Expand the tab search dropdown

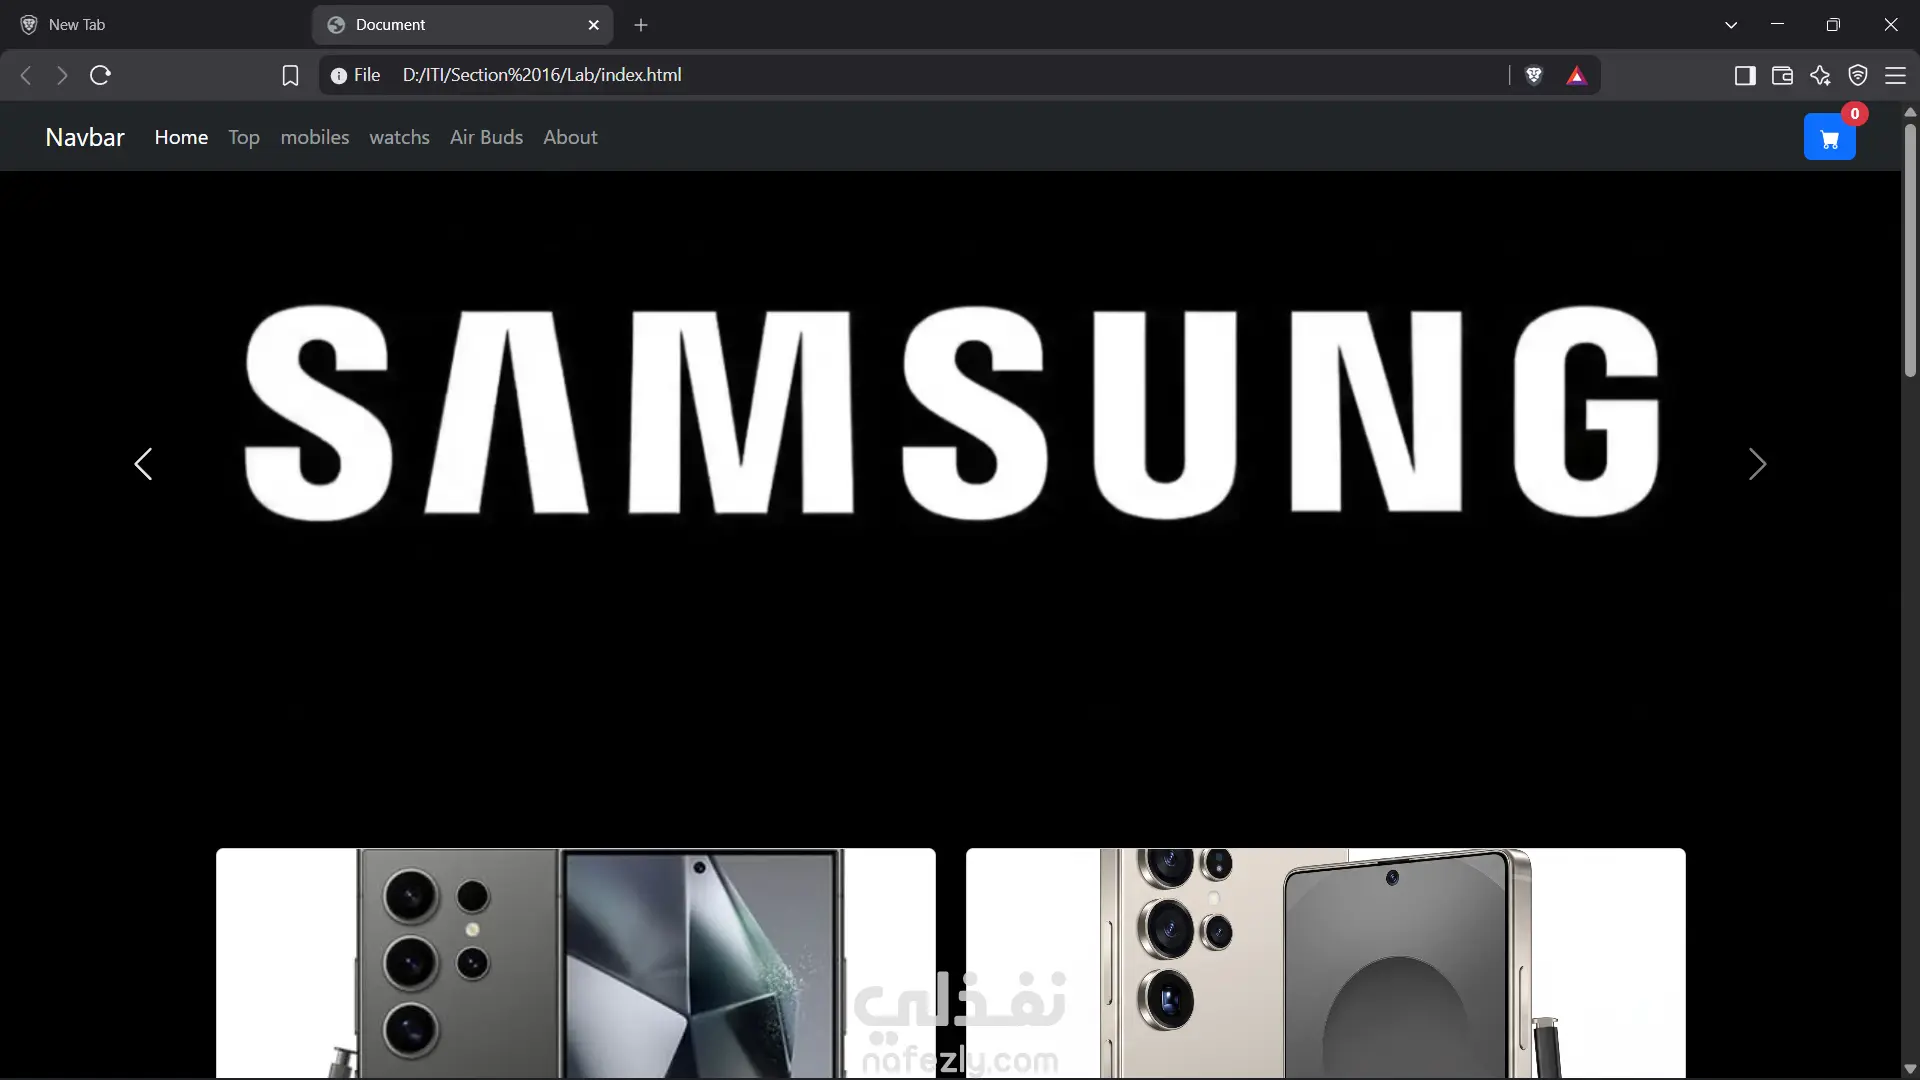[x=1731, y=25]
